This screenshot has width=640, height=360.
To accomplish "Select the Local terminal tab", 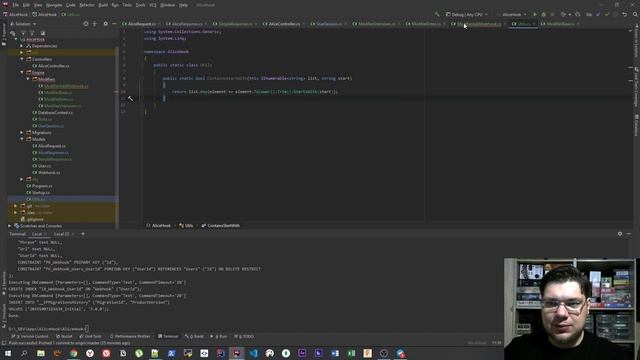I will tap(37, 234).
